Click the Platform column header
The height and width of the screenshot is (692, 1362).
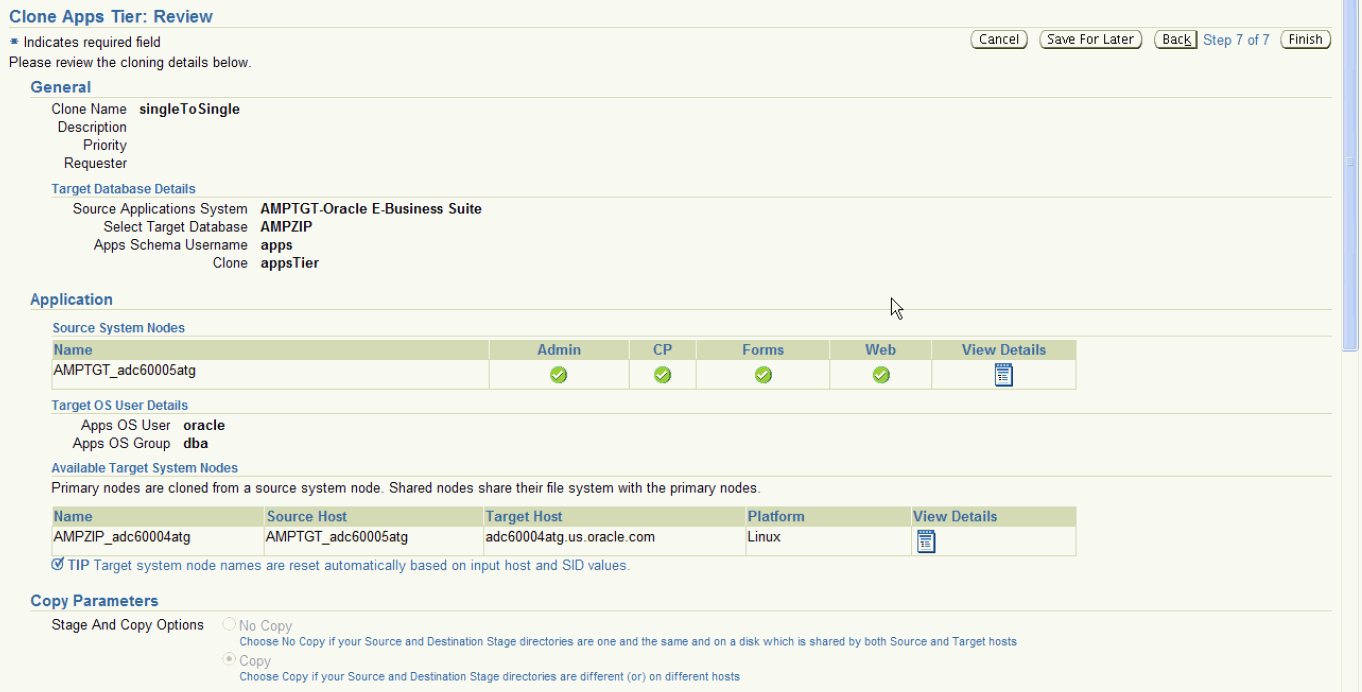click(x=774, y=517)
